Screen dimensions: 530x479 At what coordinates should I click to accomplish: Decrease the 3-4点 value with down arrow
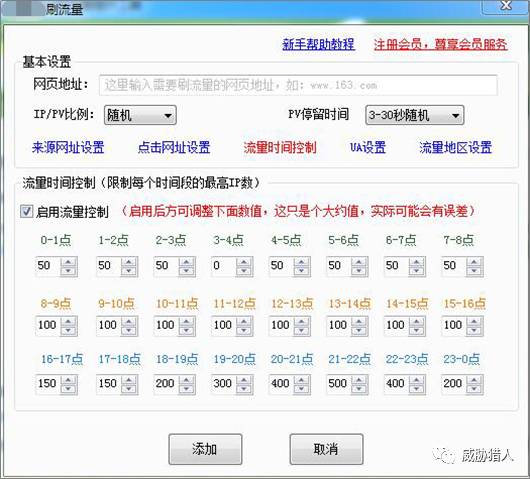244,271
